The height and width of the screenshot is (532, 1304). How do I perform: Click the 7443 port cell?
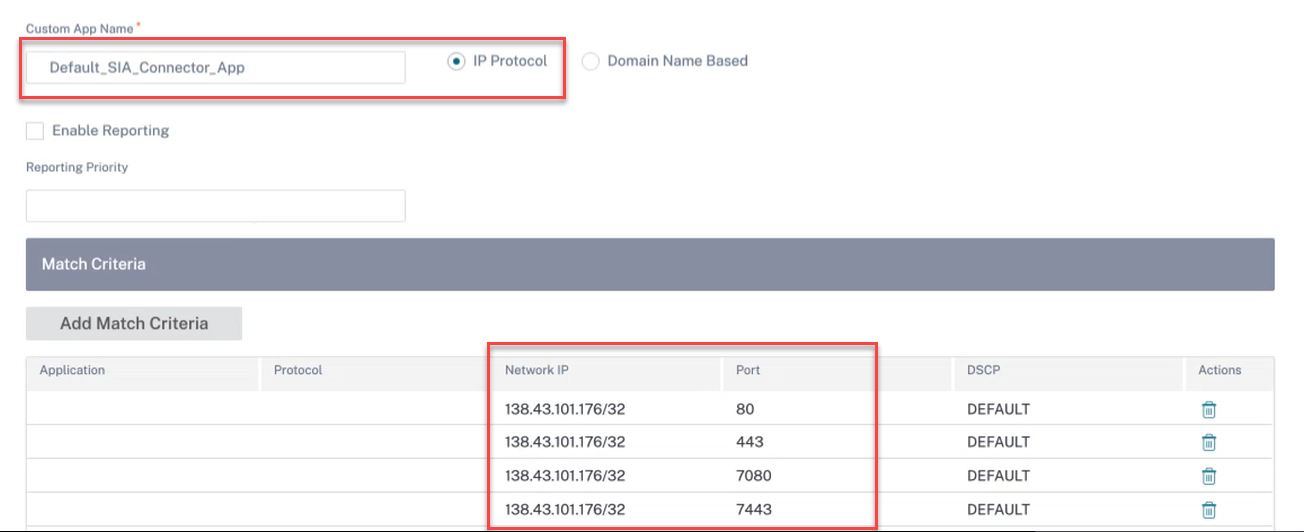tap(754, 509)
